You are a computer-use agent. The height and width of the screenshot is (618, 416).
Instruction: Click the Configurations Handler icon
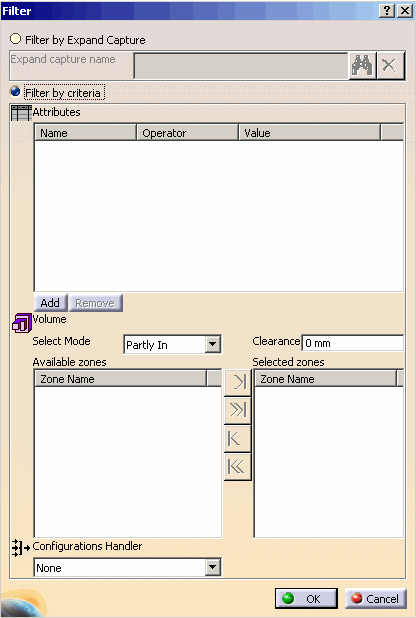pyautogui.click(x=21, y=548)
